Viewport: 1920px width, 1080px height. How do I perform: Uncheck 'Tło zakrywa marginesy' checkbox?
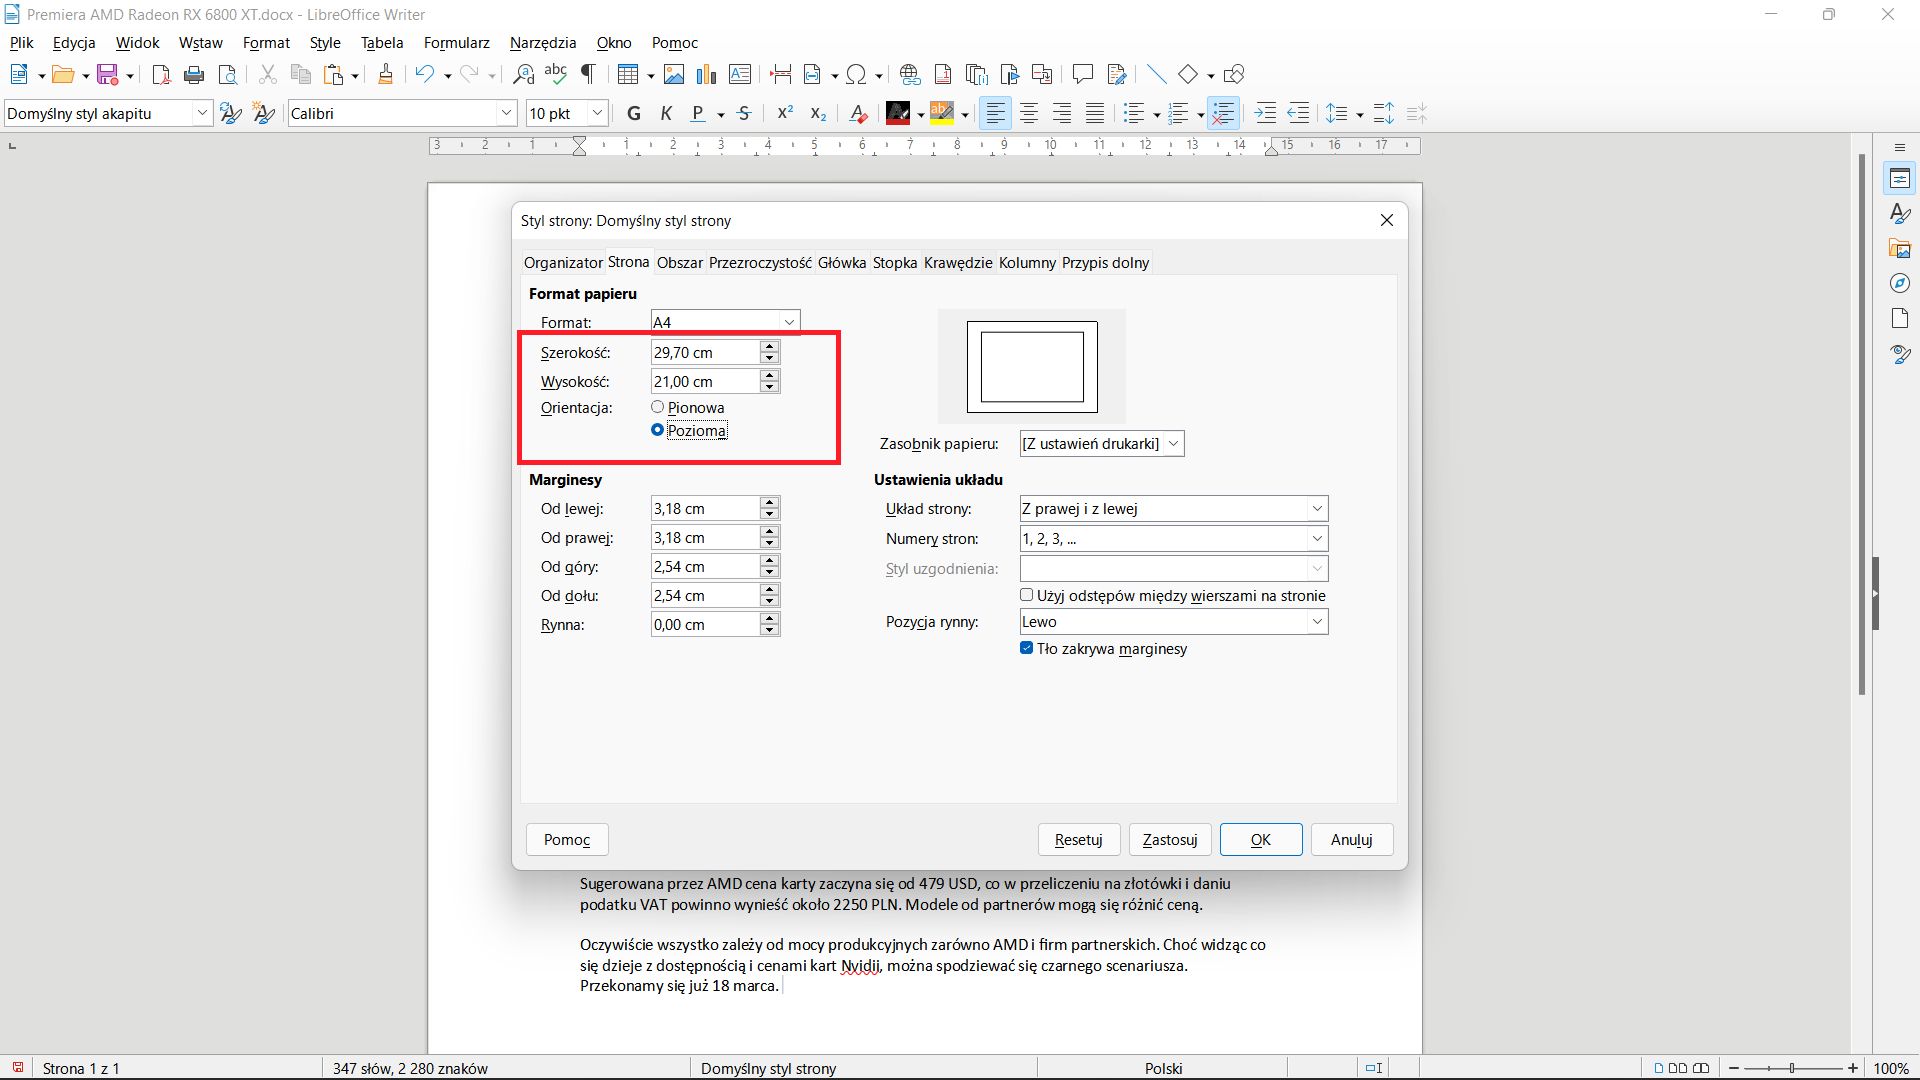coord(1026,648)
